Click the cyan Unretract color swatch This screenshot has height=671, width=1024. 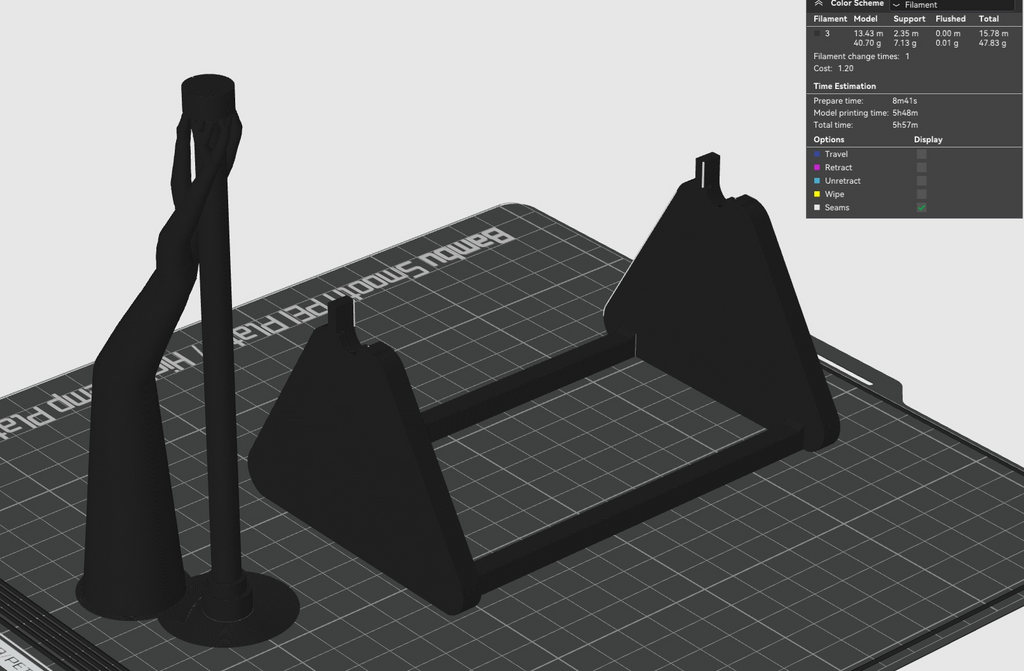[x=817, y=181]
